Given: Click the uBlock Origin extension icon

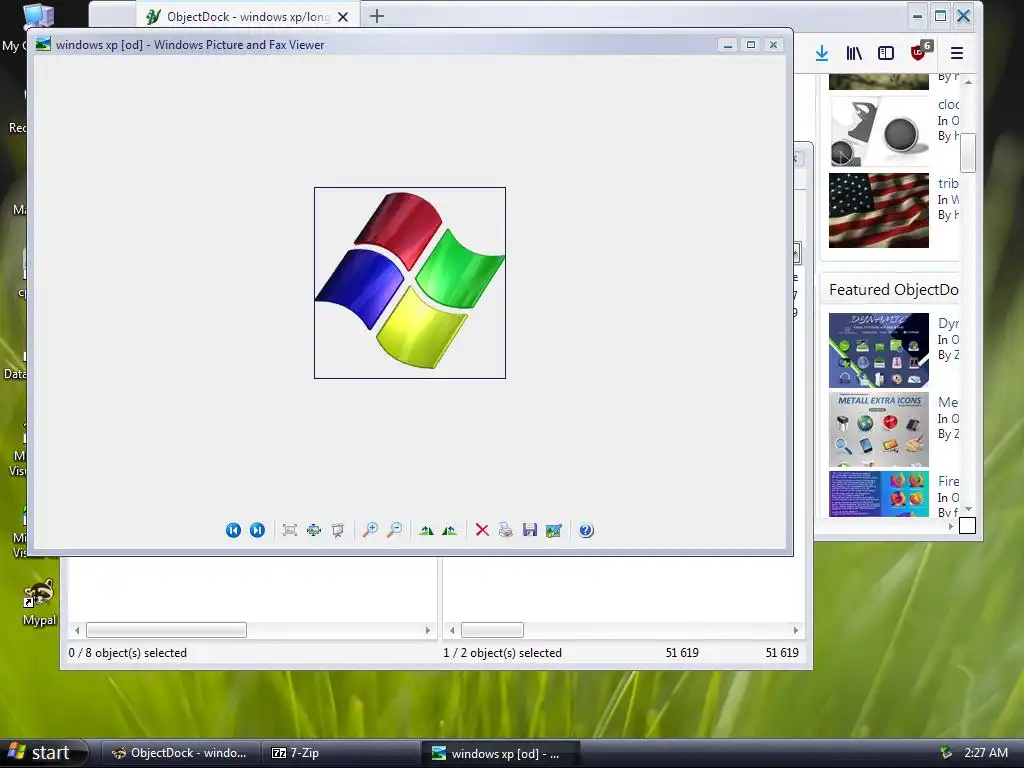Looking at the screenshot, I should [920, 52].
